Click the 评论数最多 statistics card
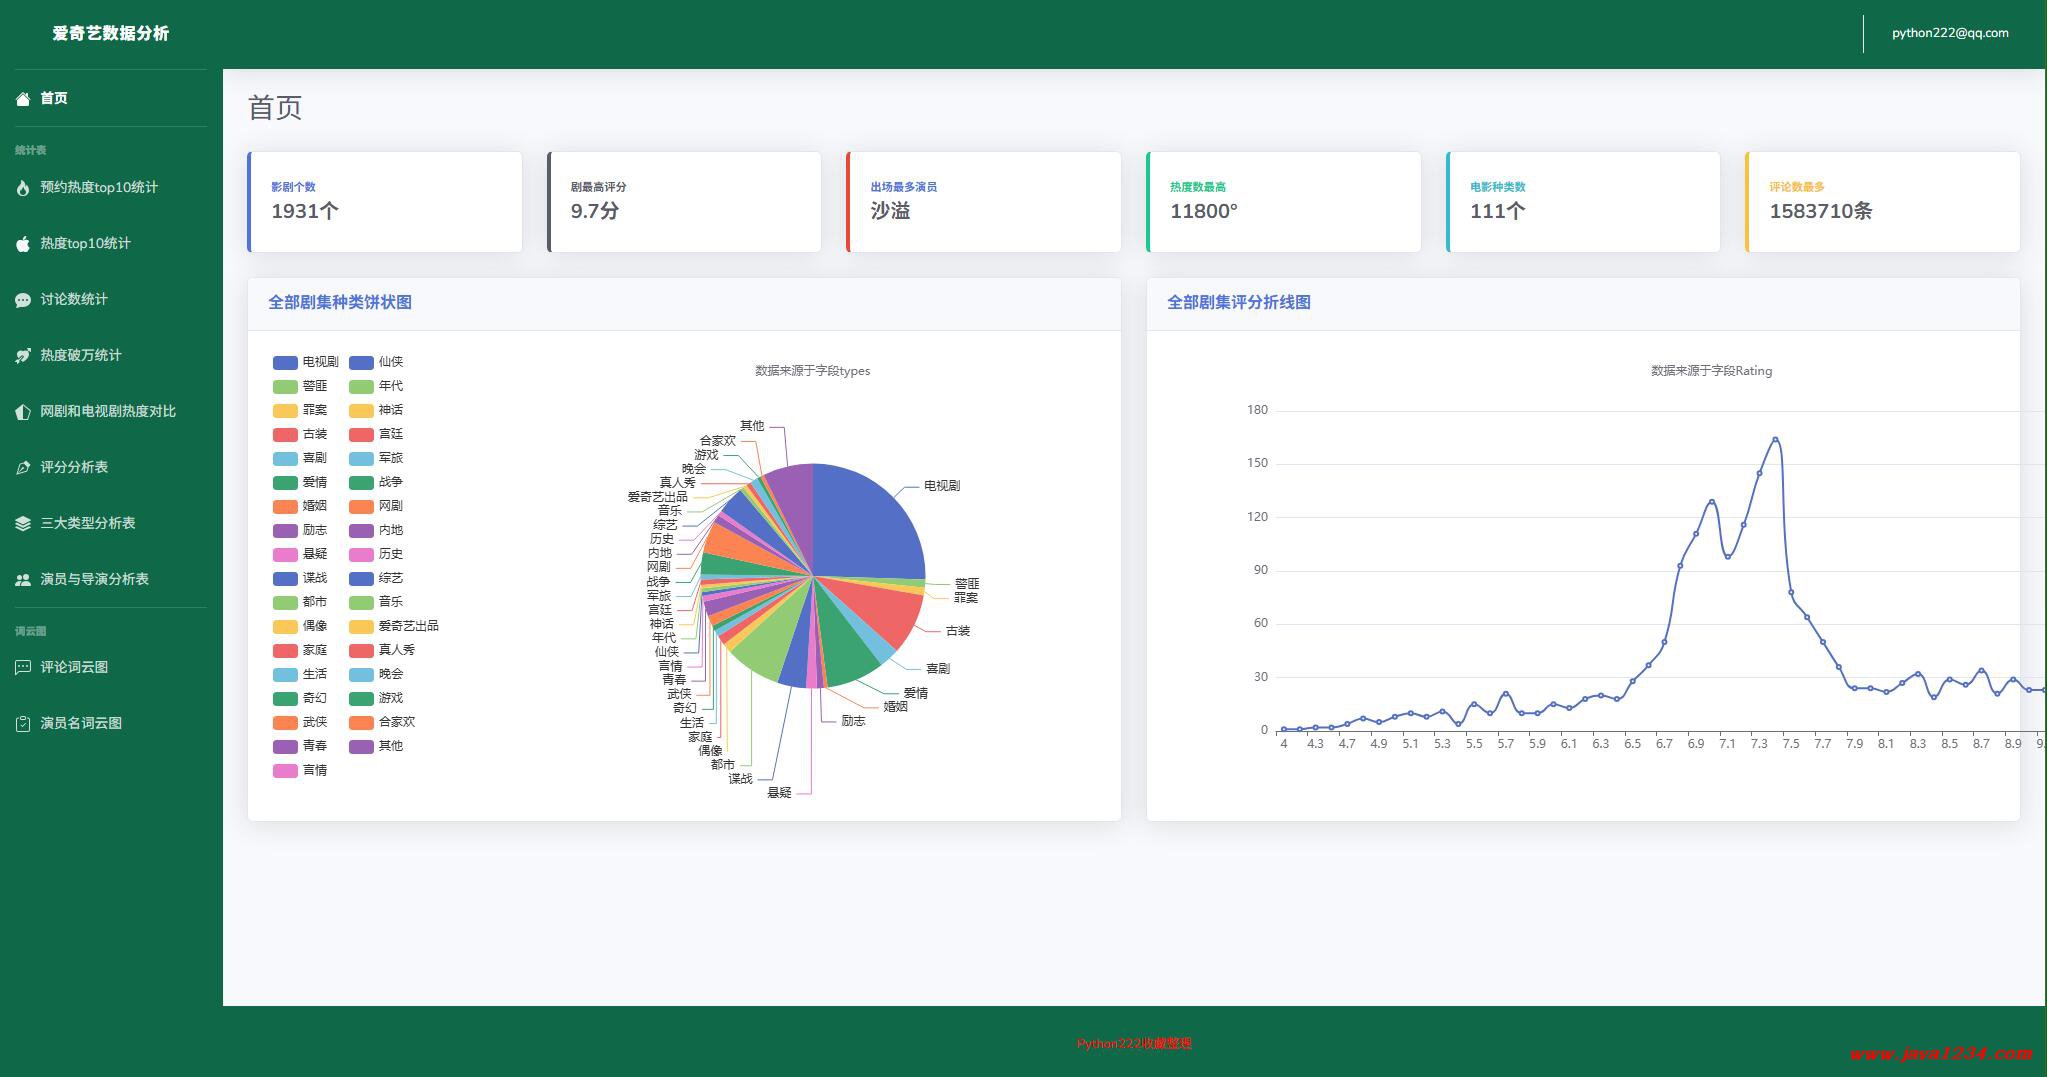This screenshot has width=2047, height=1077. click(x=1882, y=201)
